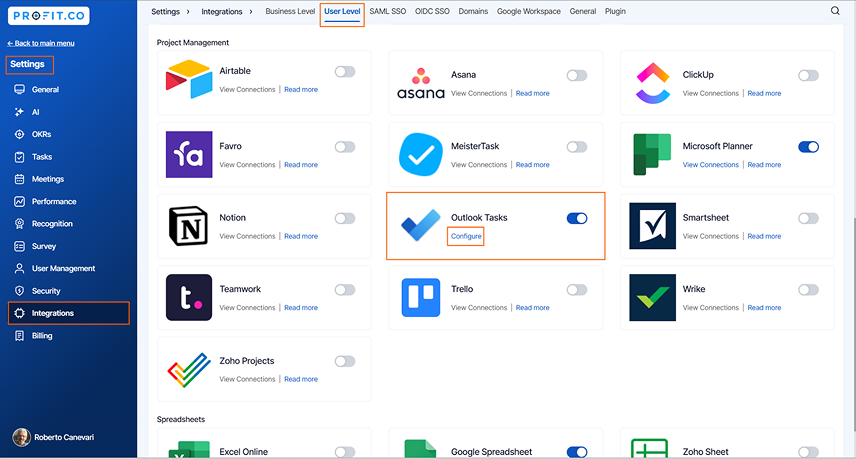Open the SAML SSO tab
856x459 pixels.
(388, 11)
